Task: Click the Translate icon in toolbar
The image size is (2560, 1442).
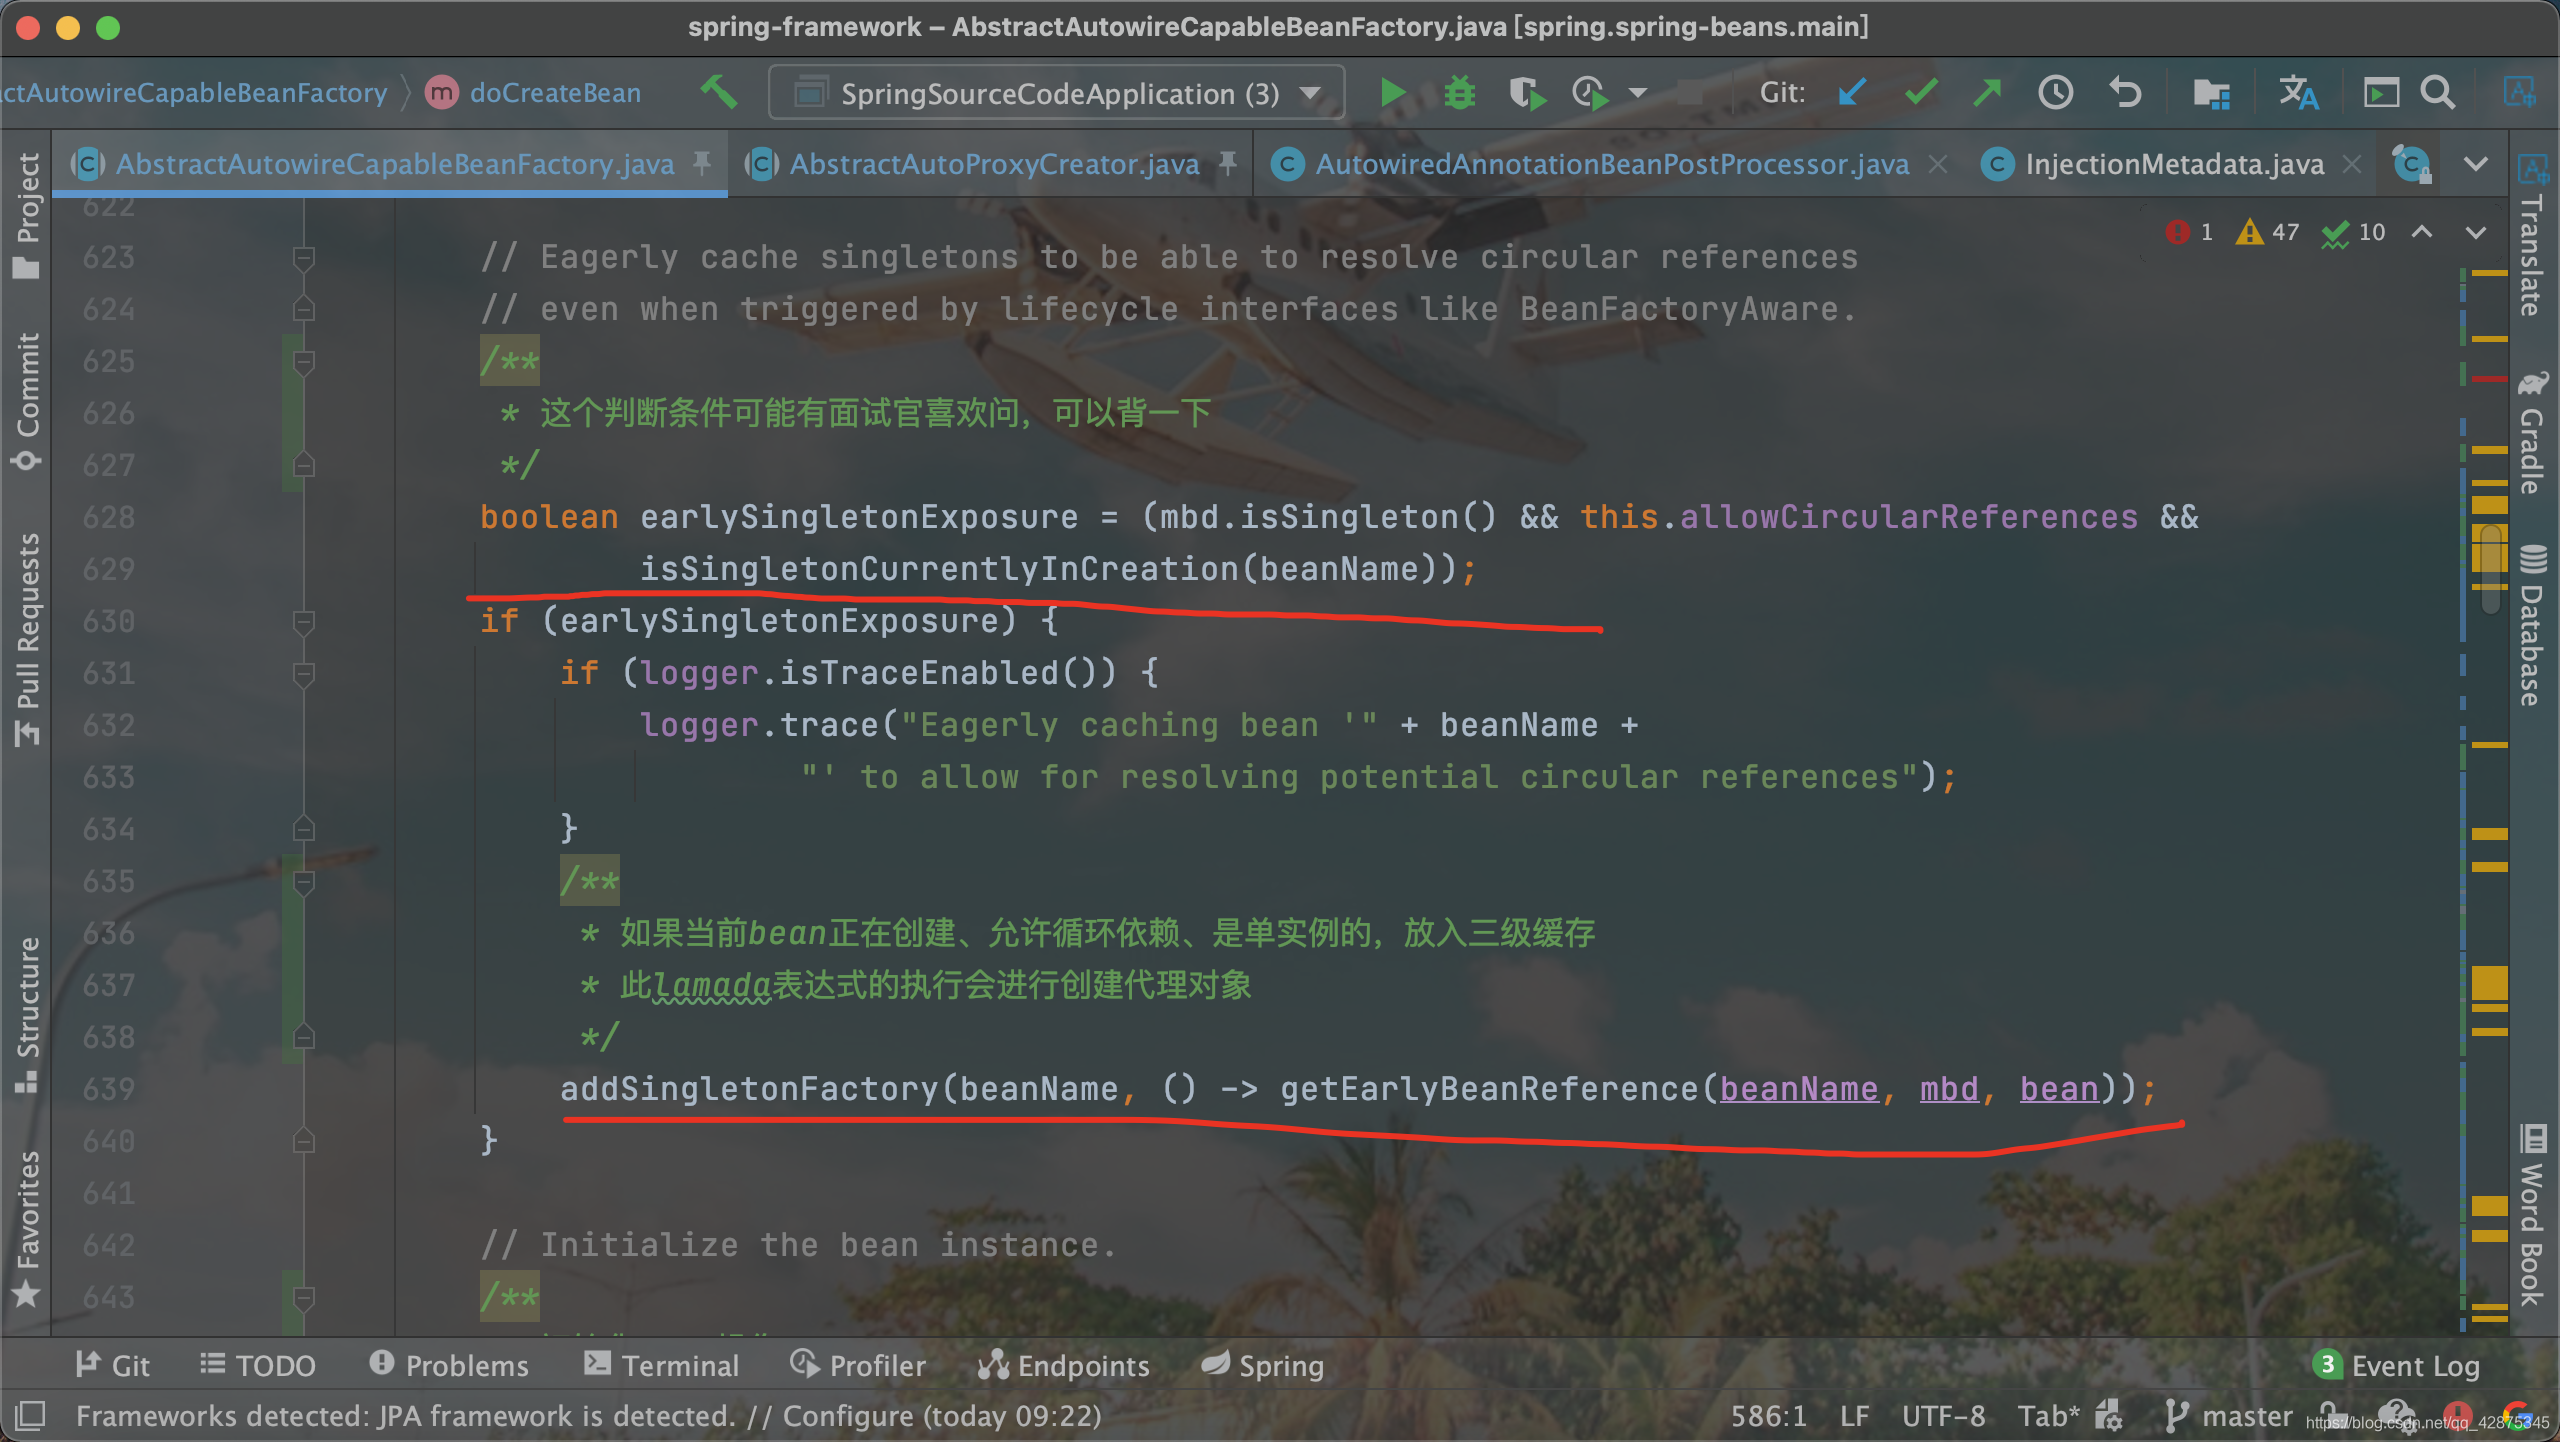Action: click(2298, 93)
